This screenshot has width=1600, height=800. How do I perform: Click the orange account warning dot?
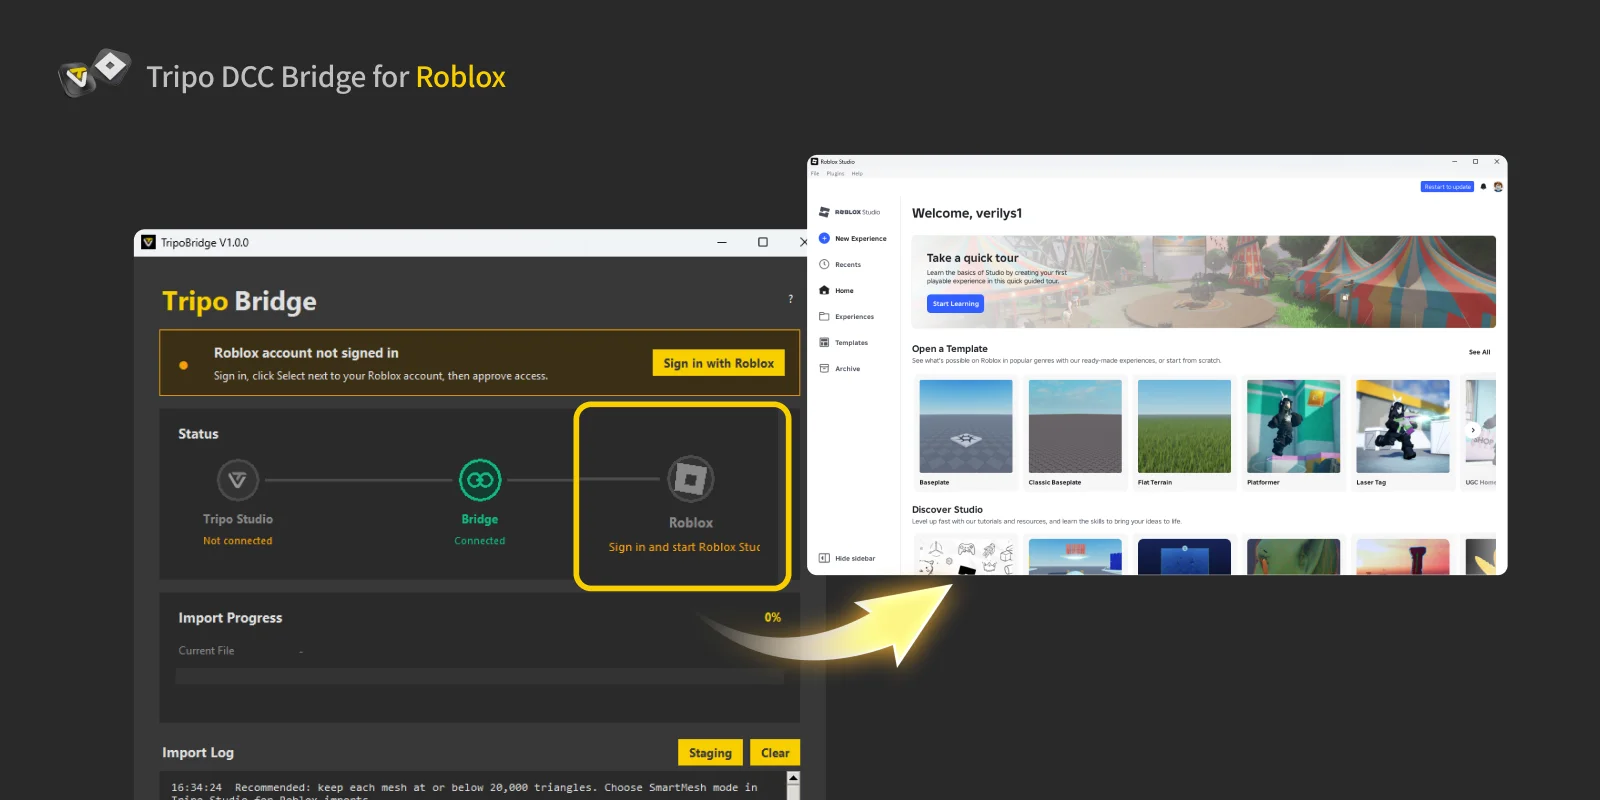(x=183, y=365)
